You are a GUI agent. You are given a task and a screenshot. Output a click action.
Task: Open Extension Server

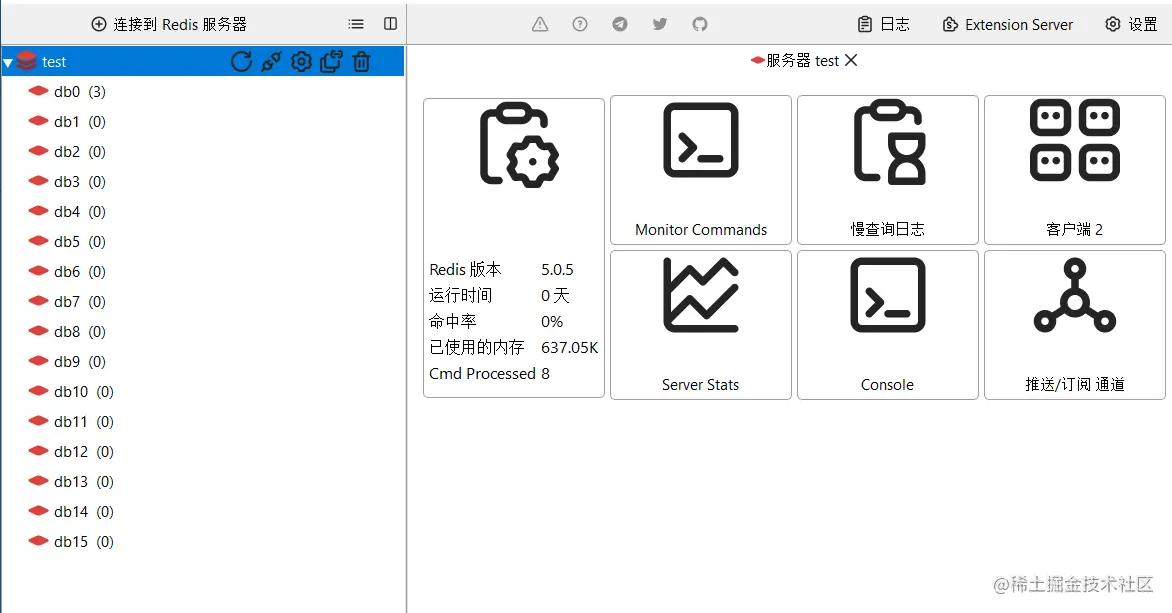tap(1008, 24)
